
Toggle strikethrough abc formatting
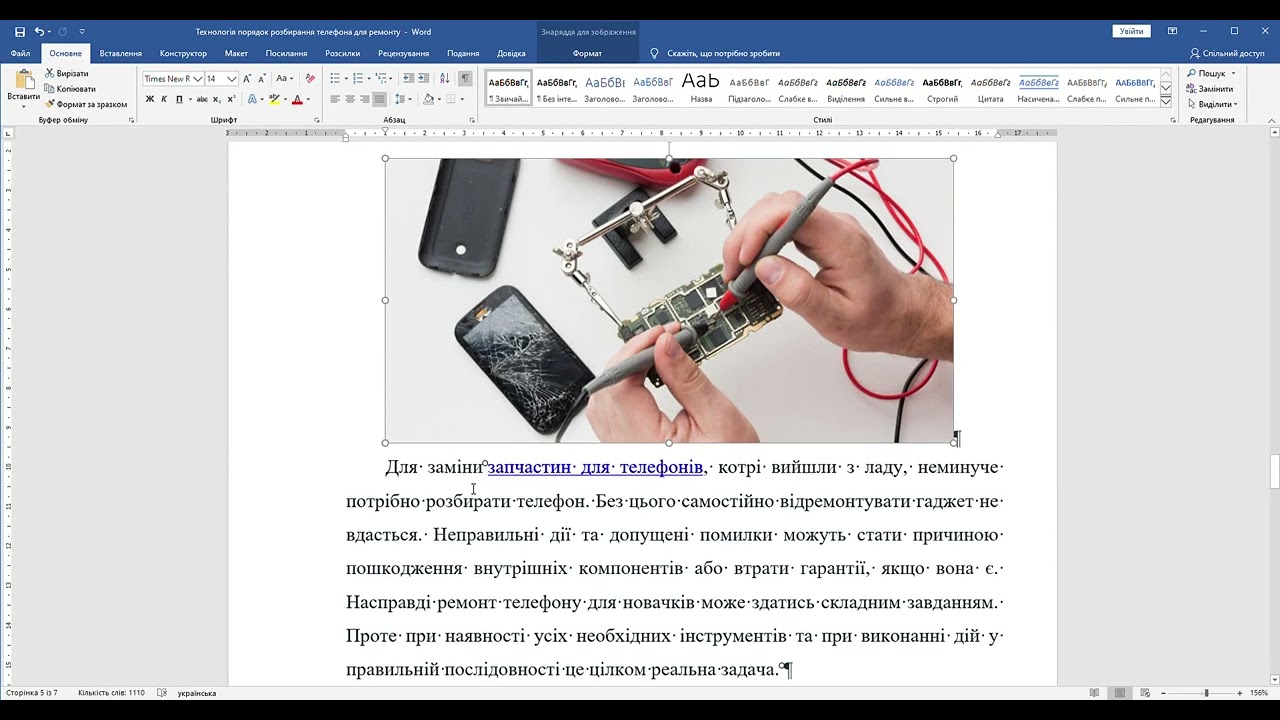coord(202,99)
